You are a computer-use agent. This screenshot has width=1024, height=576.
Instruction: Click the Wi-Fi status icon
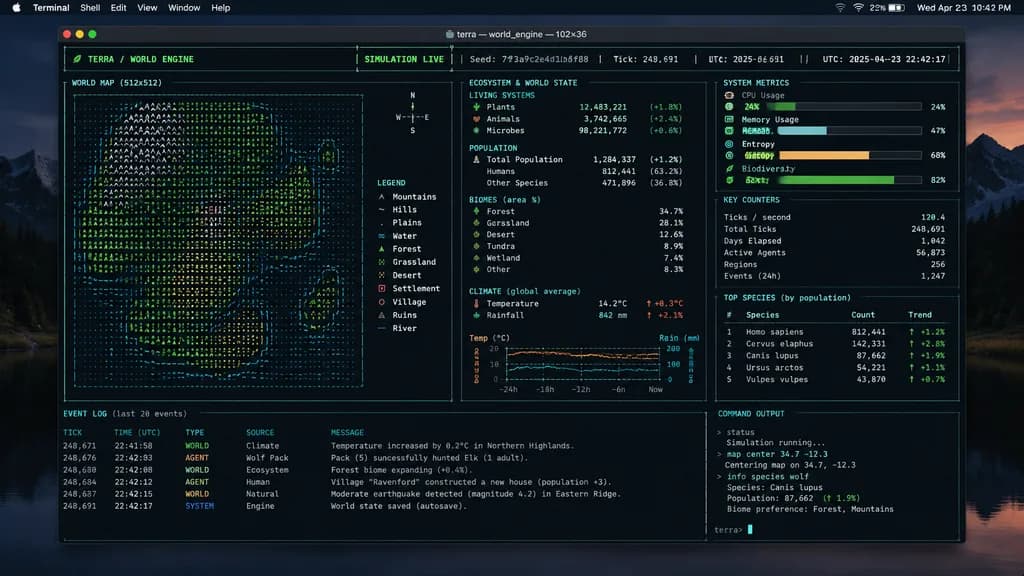pos(858,8)
